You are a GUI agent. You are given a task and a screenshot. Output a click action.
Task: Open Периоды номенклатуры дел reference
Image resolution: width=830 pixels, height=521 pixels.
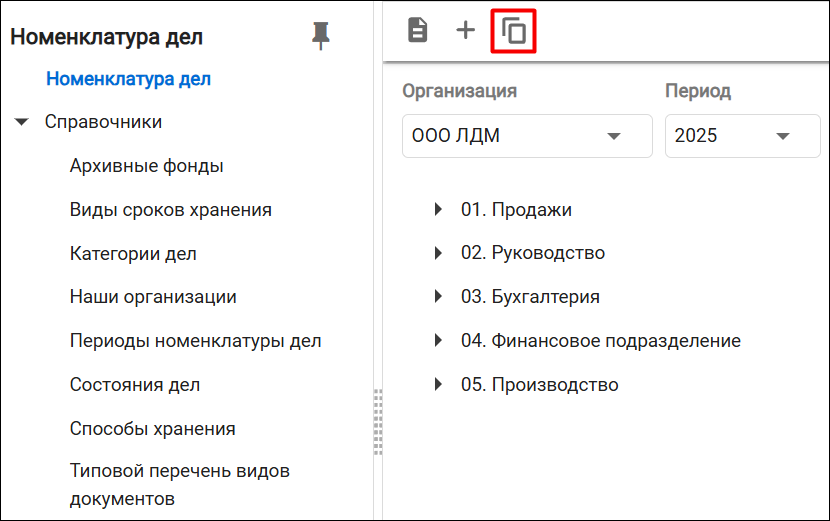pos(195,341)
